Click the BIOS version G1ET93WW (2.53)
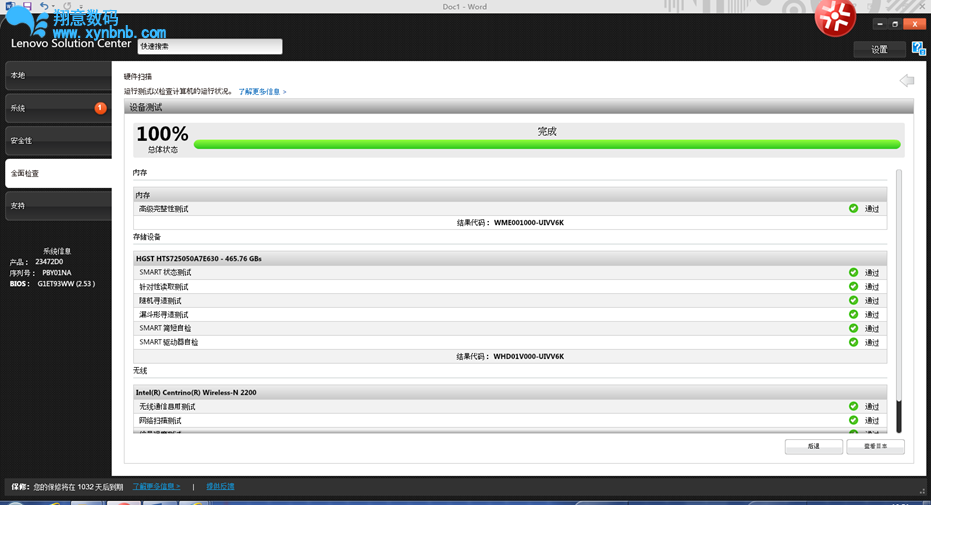Viewport: 960px width, 540px height. pyautogui.click(x=66, y=284)
